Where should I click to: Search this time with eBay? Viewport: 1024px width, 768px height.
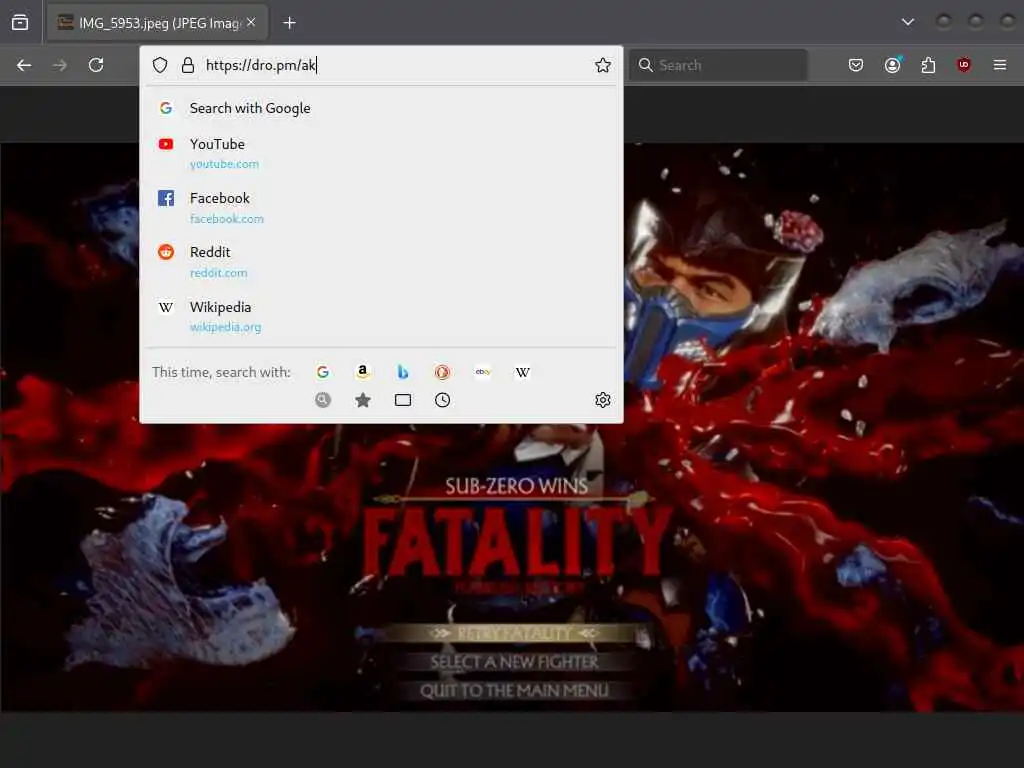coord(483,372)
